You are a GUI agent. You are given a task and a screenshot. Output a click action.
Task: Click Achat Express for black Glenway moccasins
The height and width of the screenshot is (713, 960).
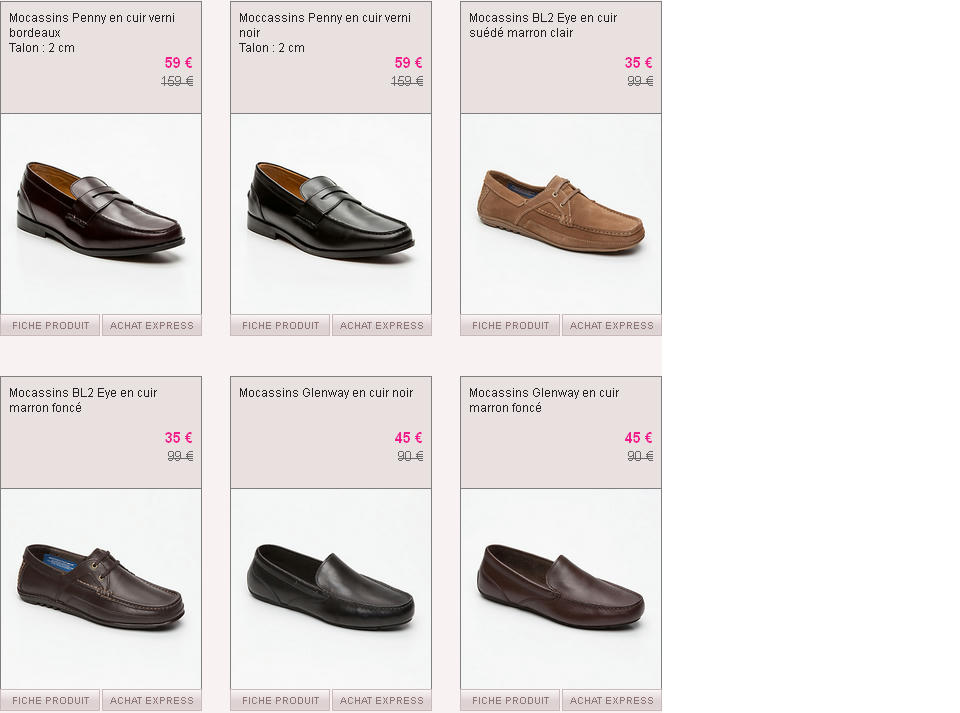tap(382, 700)
